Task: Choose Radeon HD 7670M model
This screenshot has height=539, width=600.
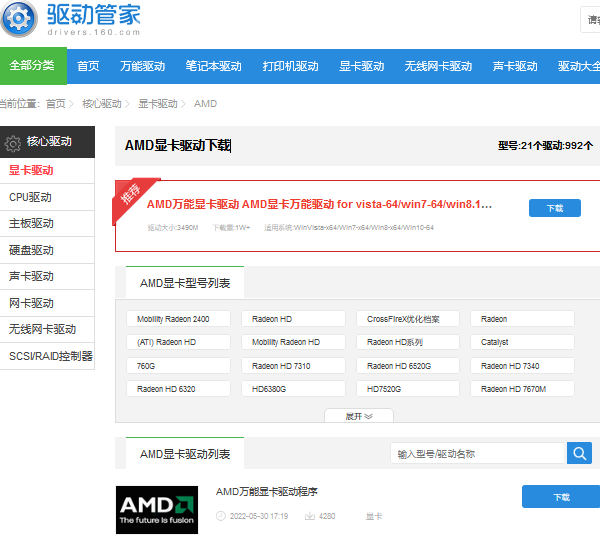Action: (522, 389)
